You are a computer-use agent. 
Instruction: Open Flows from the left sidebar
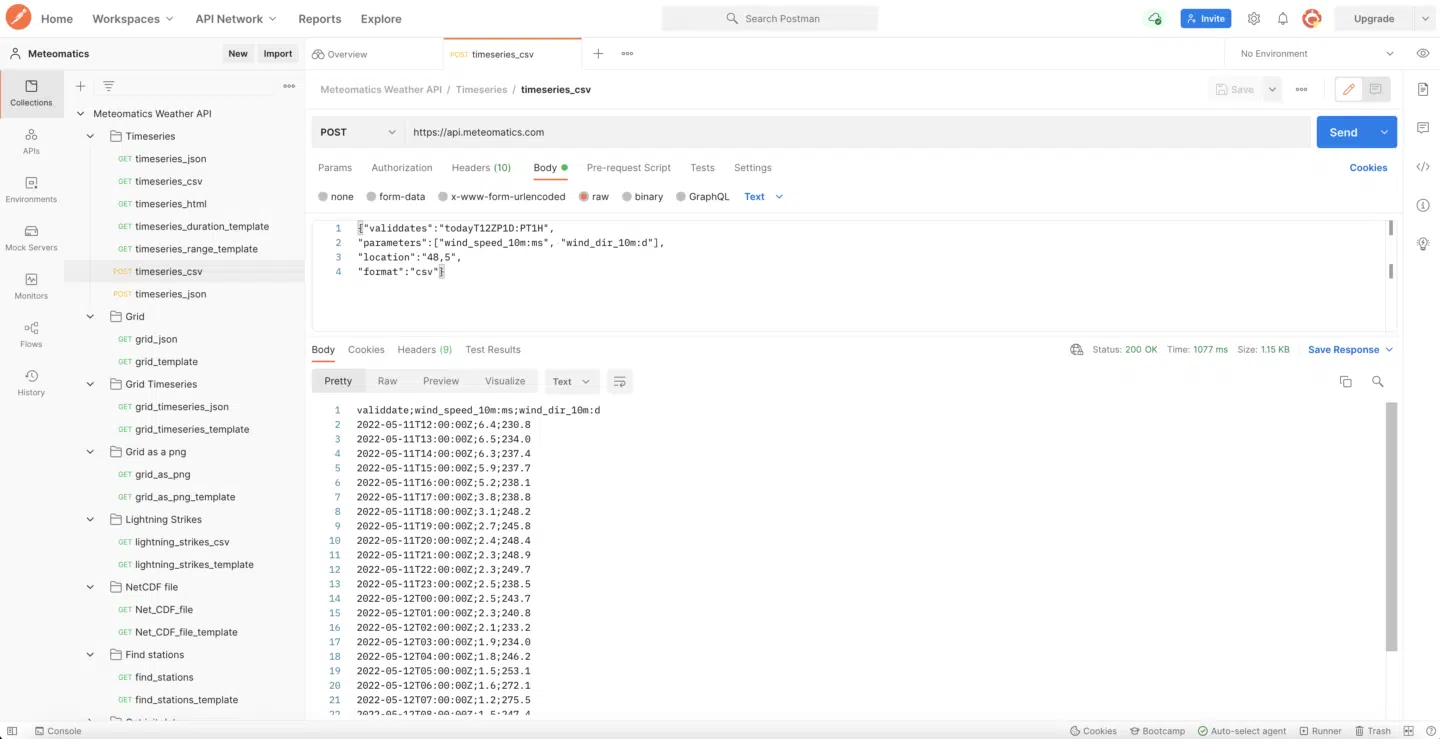pos(31,334)
